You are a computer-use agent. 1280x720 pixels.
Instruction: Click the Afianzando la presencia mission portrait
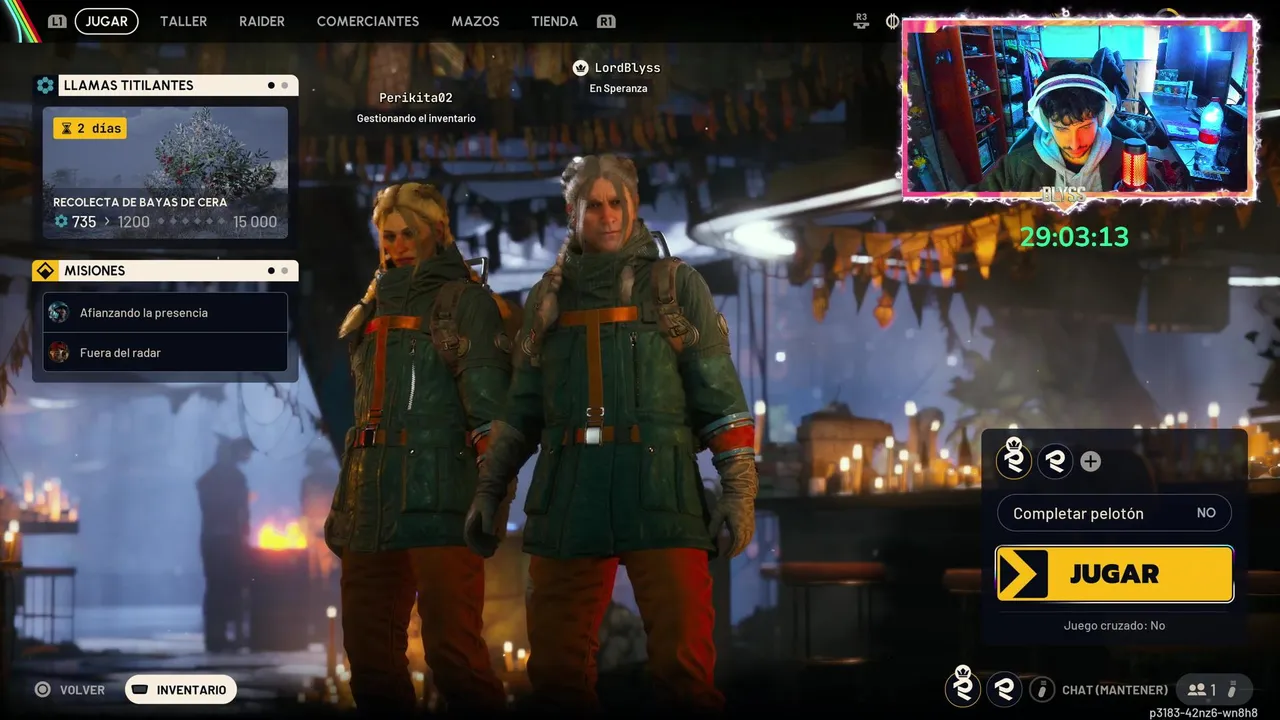[x=59, y=312]
